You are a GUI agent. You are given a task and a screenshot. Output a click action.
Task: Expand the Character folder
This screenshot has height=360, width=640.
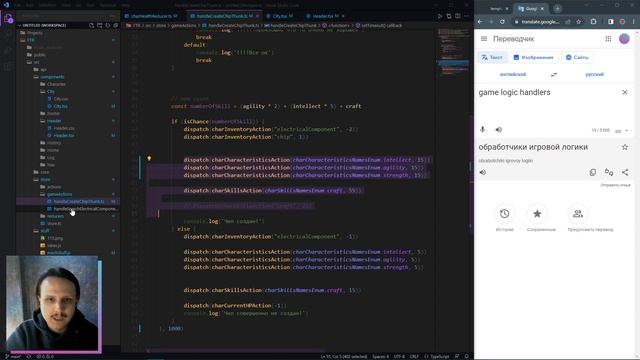(x=56, y=84)
